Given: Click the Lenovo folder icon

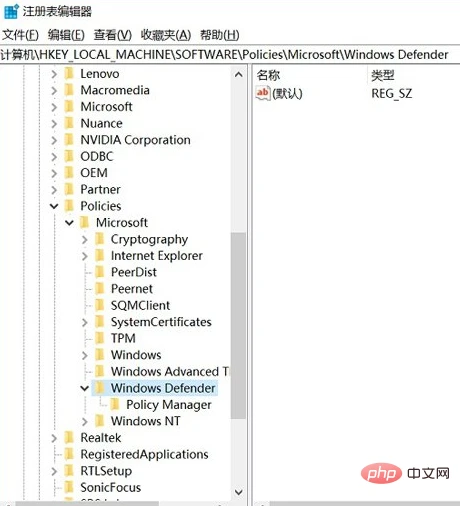Looking at the screenshot, I should click(69, 73).
